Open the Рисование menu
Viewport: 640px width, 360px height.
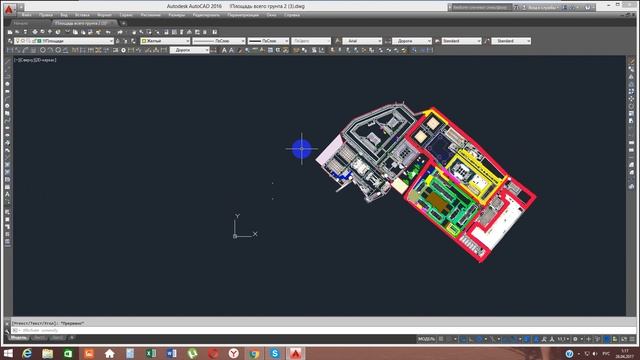click(150, 15)
